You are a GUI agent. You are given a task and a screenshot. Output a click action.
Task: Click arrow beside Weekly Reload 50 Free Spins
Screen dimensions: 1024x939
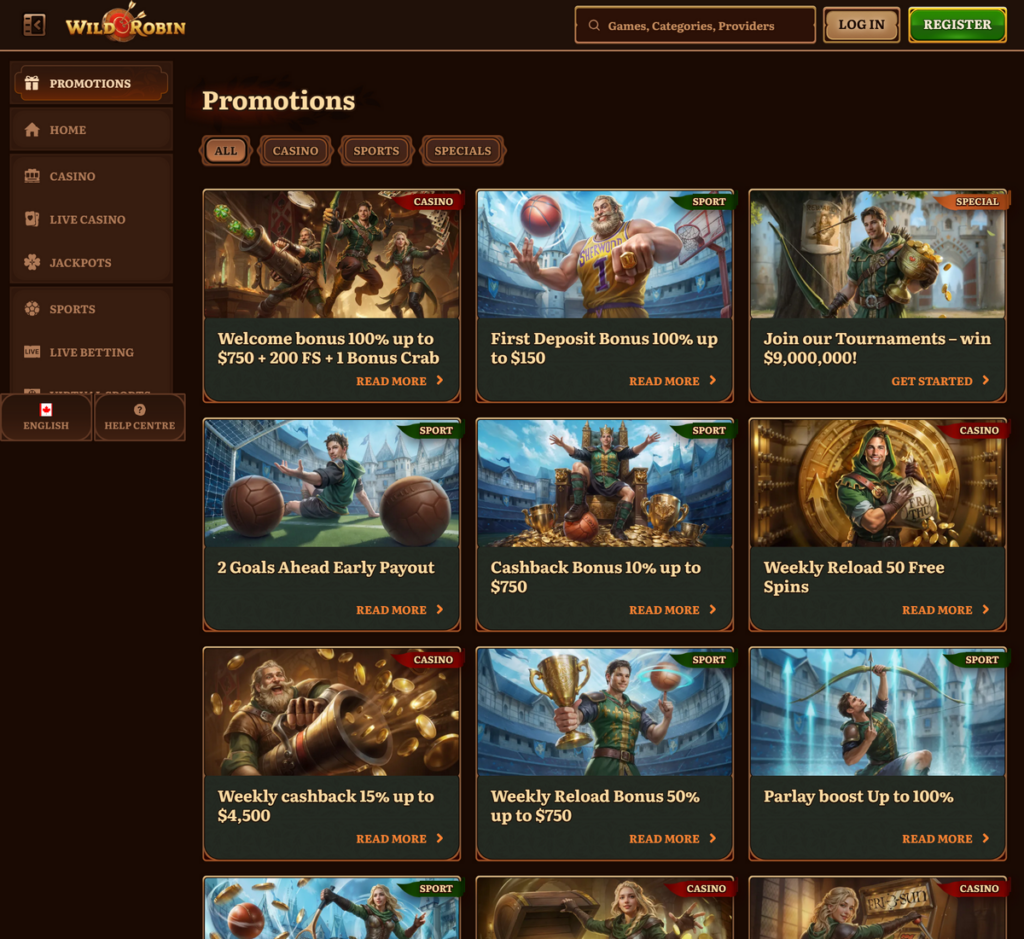point(985,609)
